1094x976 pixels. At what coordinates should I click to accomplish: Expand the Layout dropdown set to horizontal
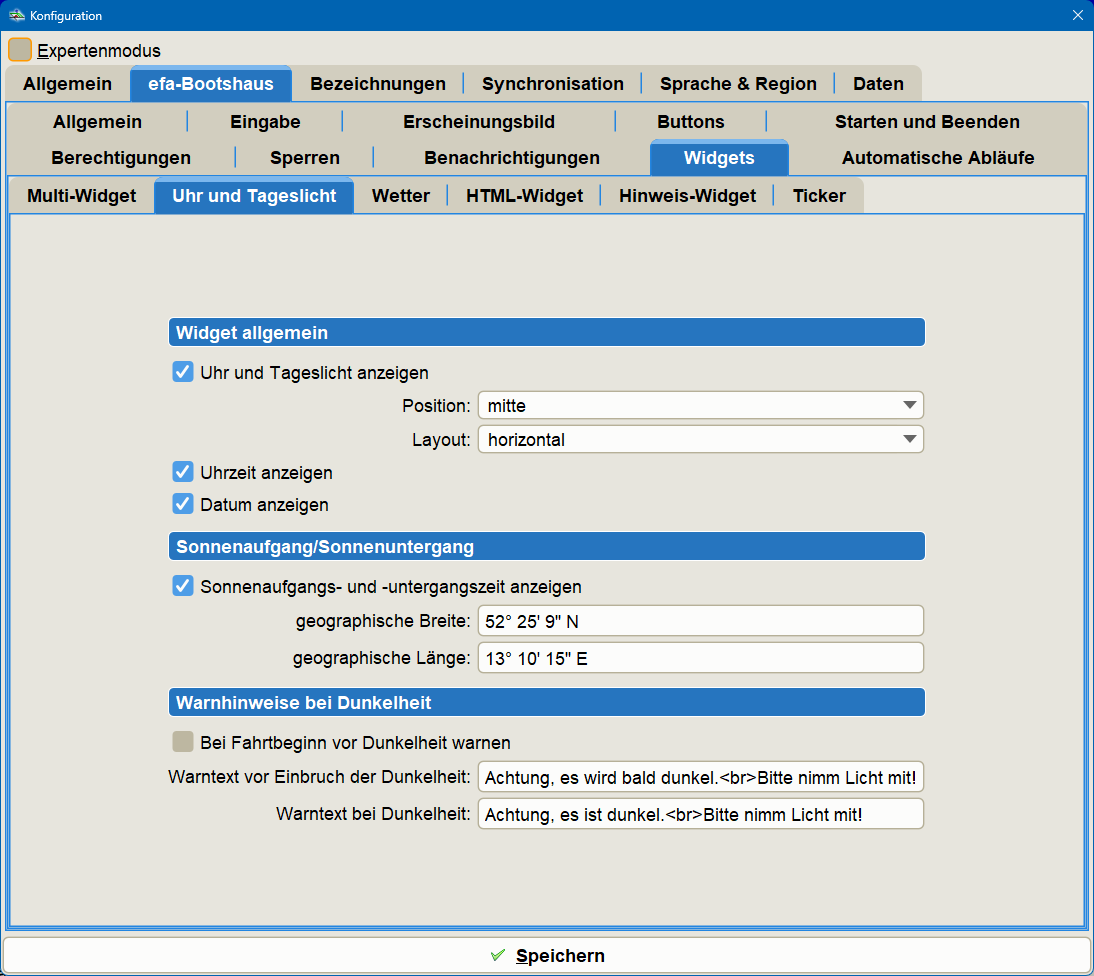coord(700,439)
